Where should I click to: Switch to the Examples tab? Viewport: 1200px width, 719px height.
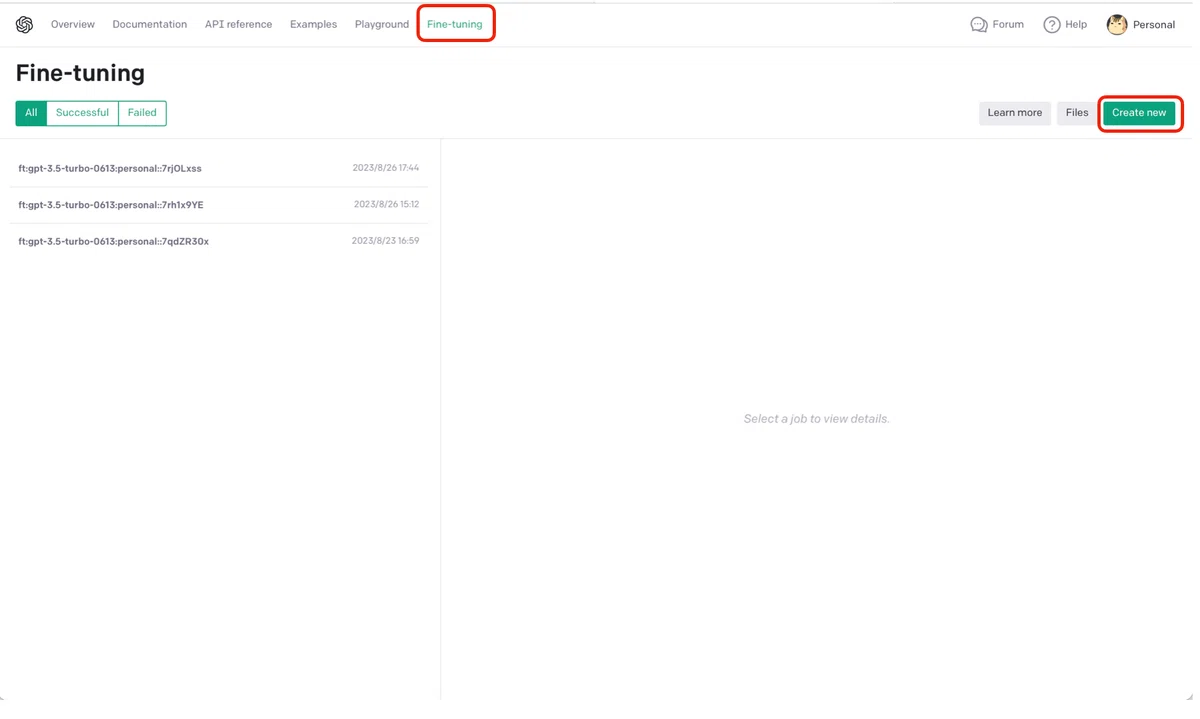pos(313,25)
